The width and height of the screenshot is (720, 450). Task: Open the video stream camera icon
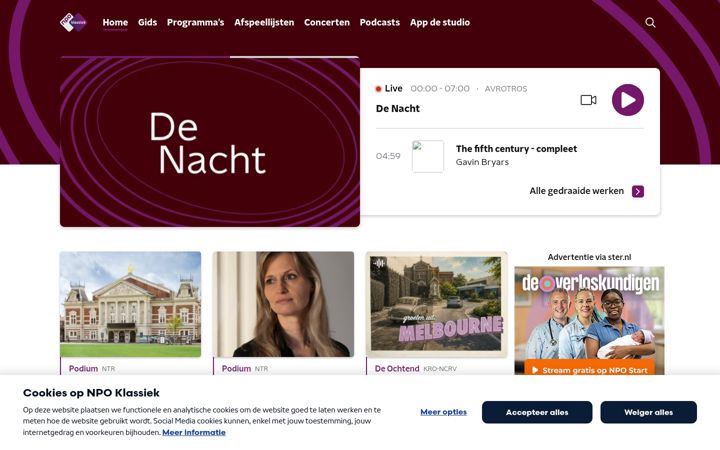click(588, 100)
